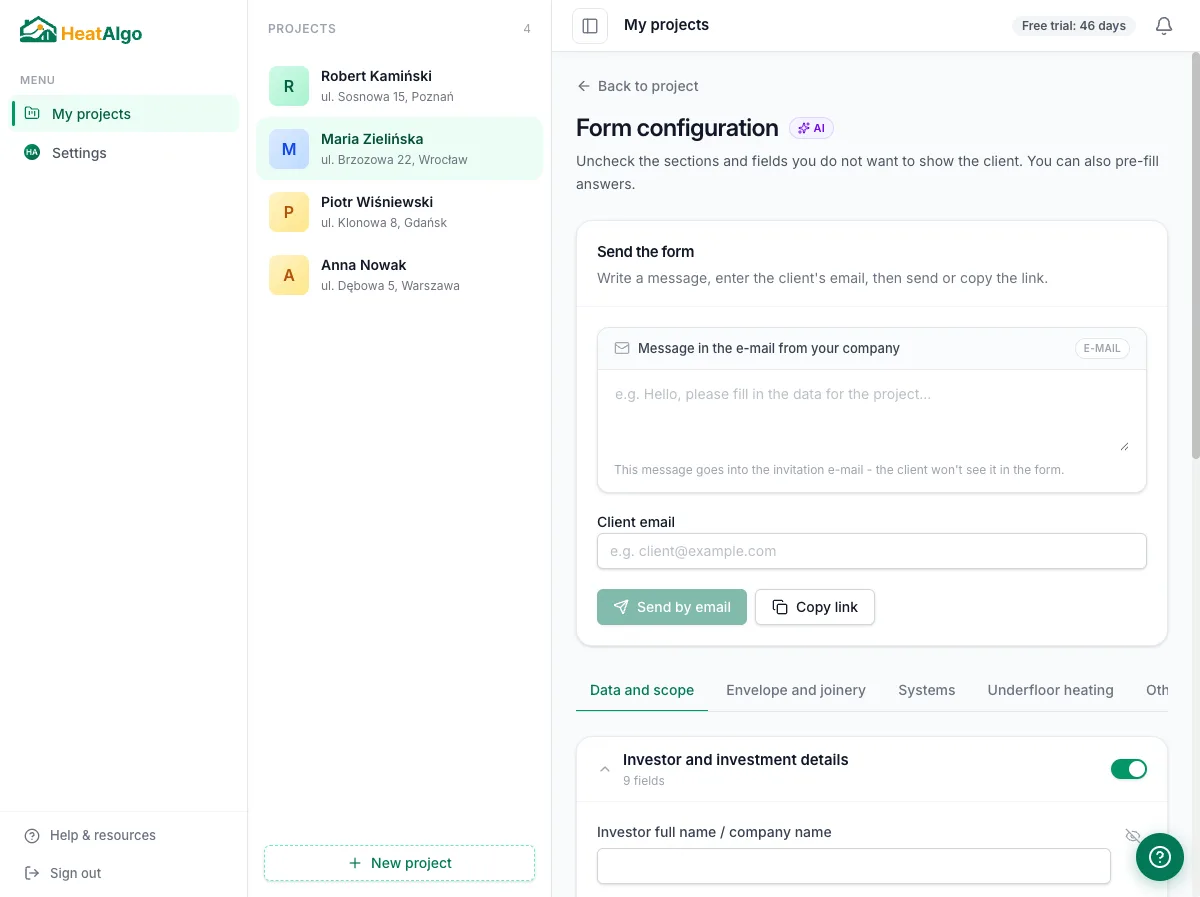Click the My projects folder icon

(32, 113)
